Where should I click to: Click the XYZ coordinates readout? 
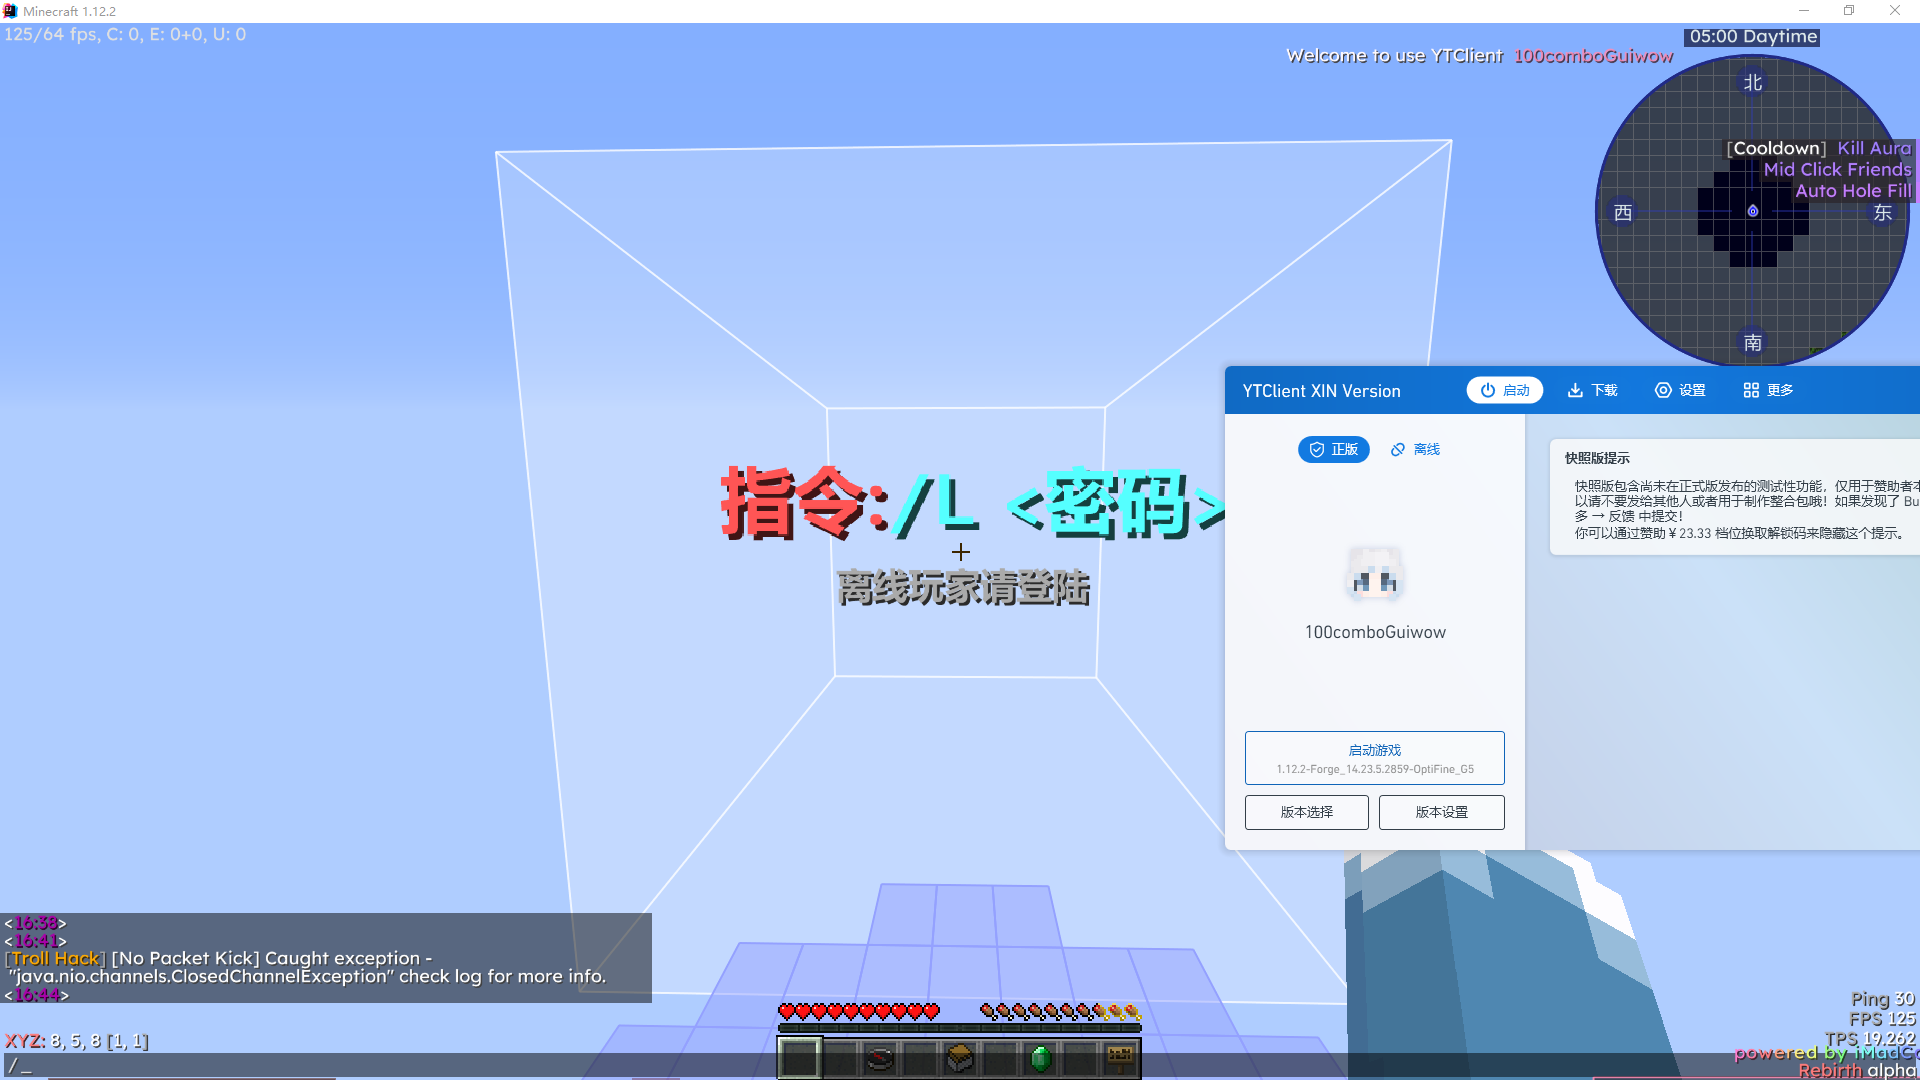pos(76,1041)
